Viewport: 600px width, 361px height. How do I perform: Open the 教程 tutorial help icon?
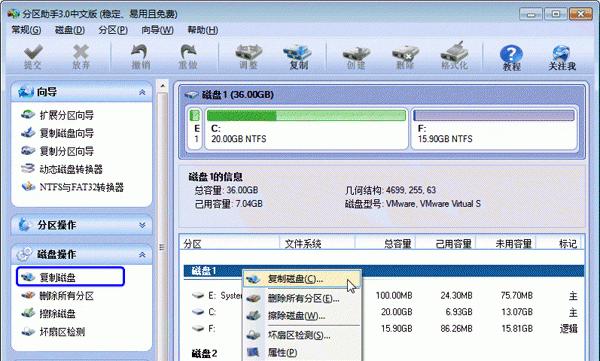tap(512, 58)
